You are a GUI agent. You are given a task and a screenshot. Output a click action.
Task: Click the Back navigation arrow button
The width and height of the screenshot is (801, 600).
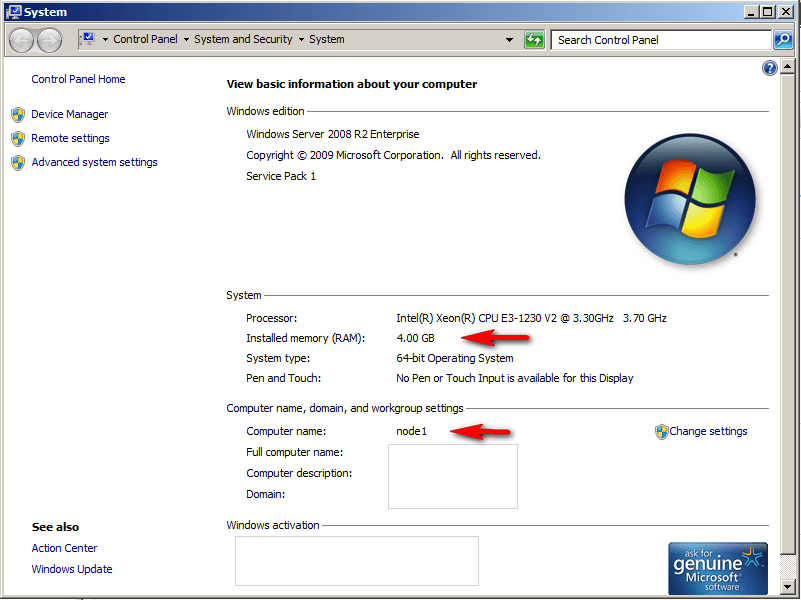point(22,40)
